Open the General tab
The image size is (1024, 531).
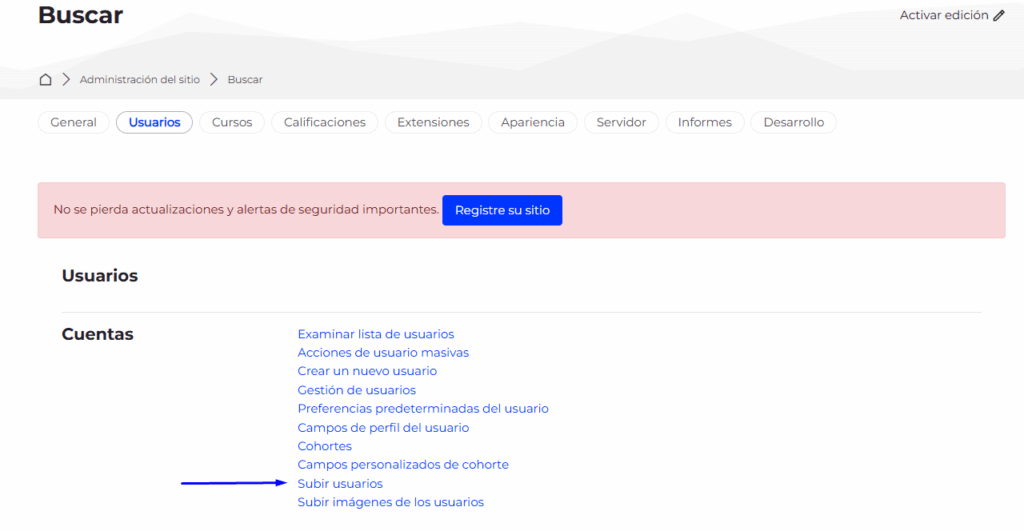coord(73,122)
